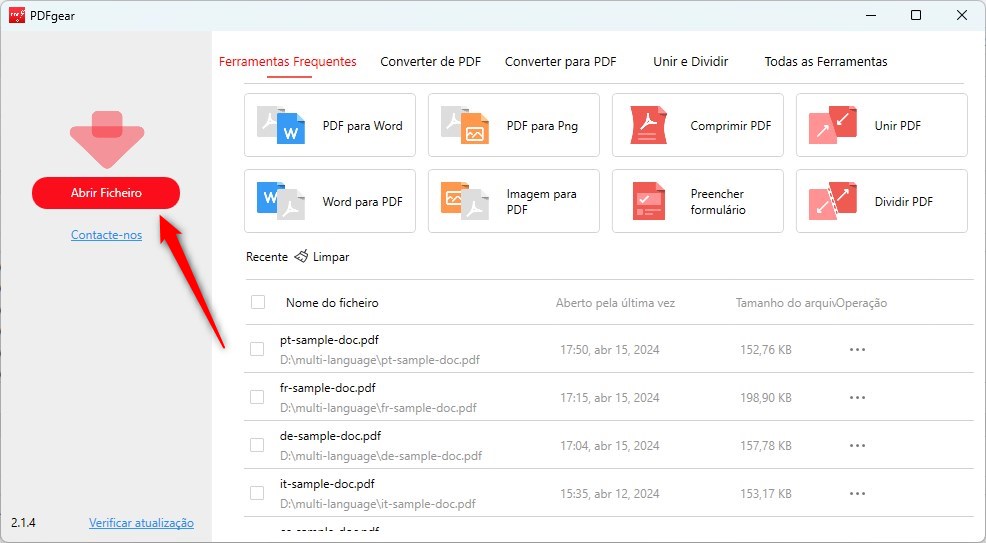Open Todas as Ferramentas tab
The image size is (986, 543).
(x=826, y=62)
